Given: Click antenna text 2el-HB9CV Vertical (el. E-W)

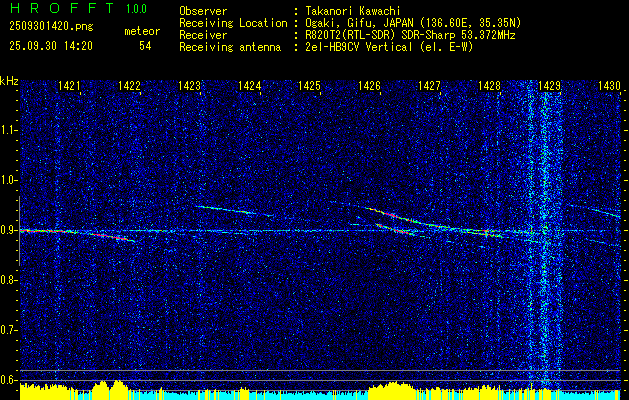Looking at the screenshot, I should [389, 47].
